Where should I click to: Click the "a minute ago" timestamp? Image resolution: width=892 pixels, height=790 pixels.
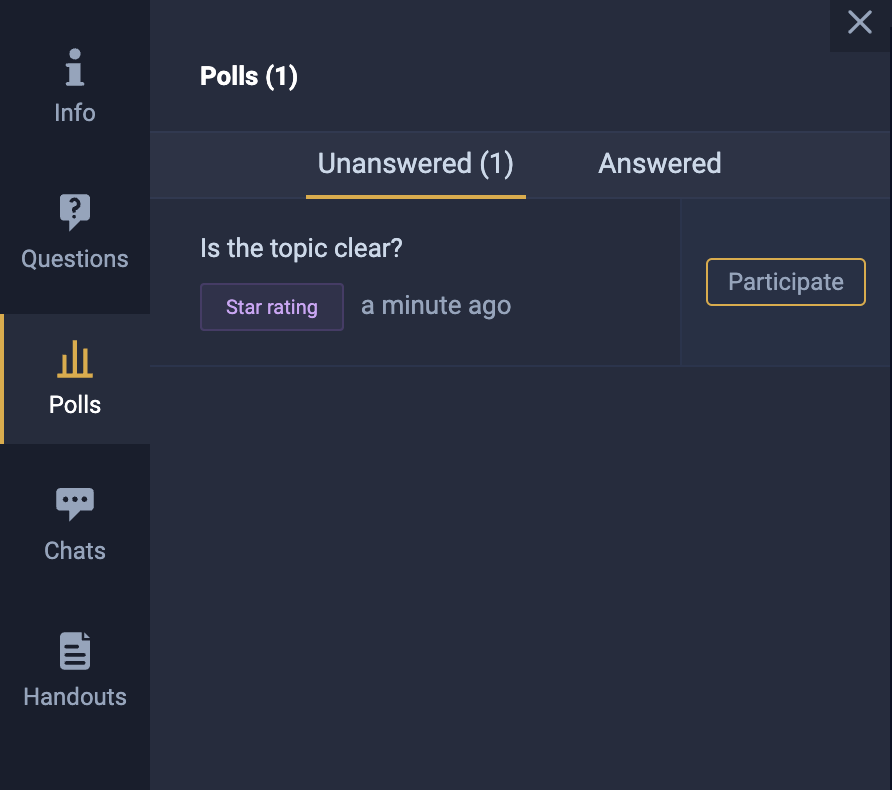[436, 306]
